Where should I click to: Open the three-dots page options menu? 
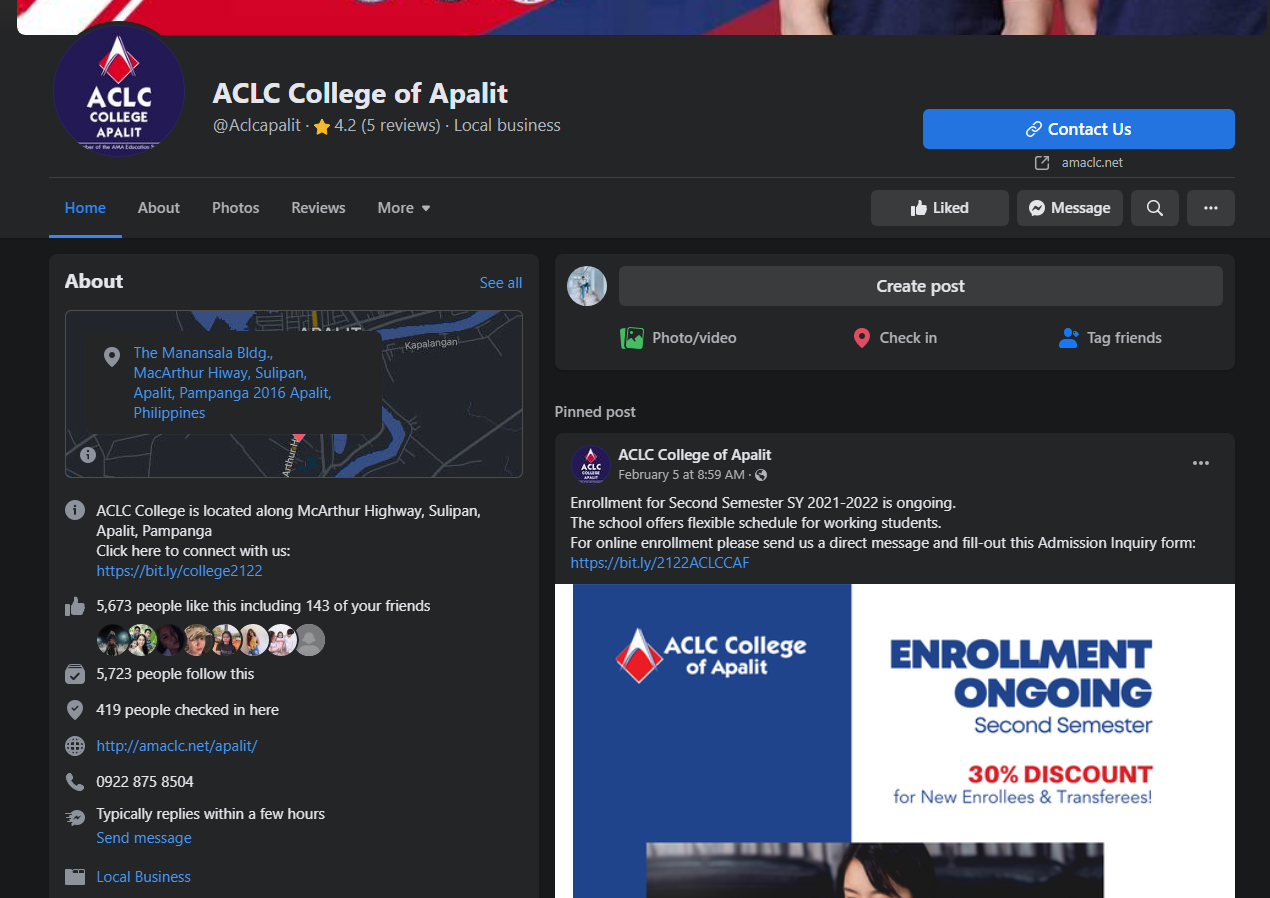tap(1210, 208)
